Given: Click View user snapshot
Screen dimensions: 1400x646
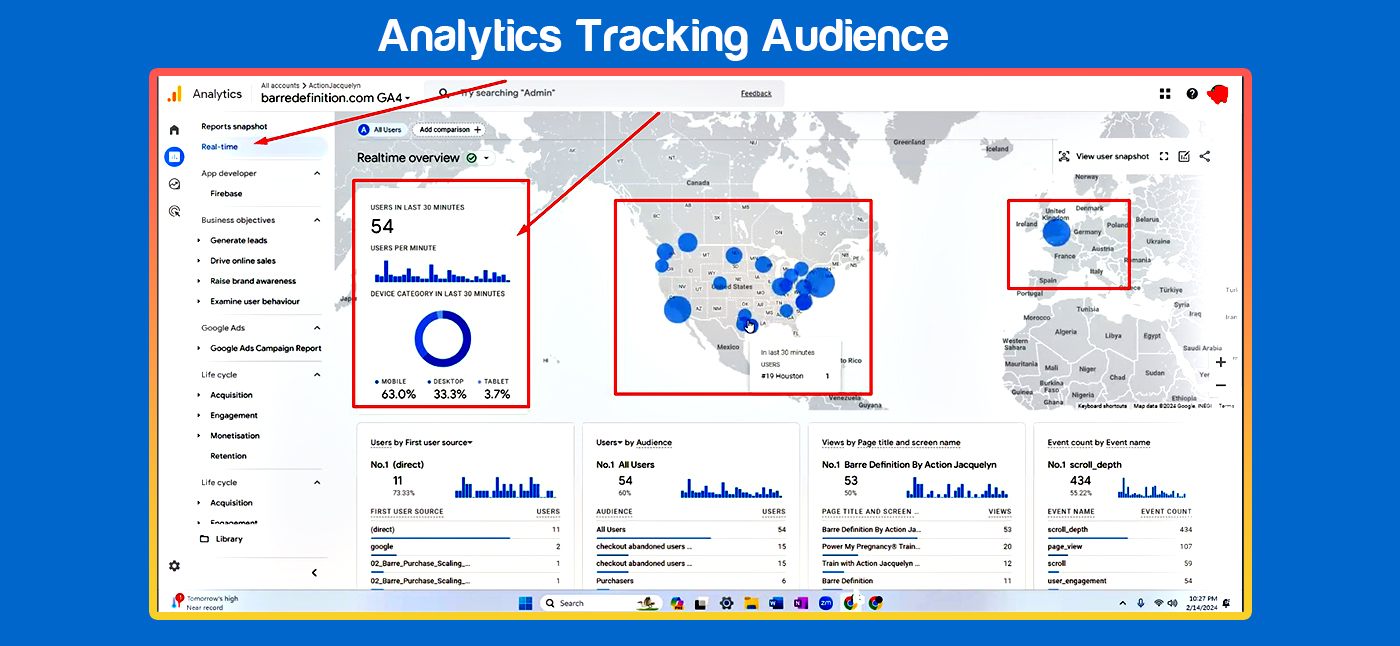Looking at the screenshot, I should point(1104,156).
